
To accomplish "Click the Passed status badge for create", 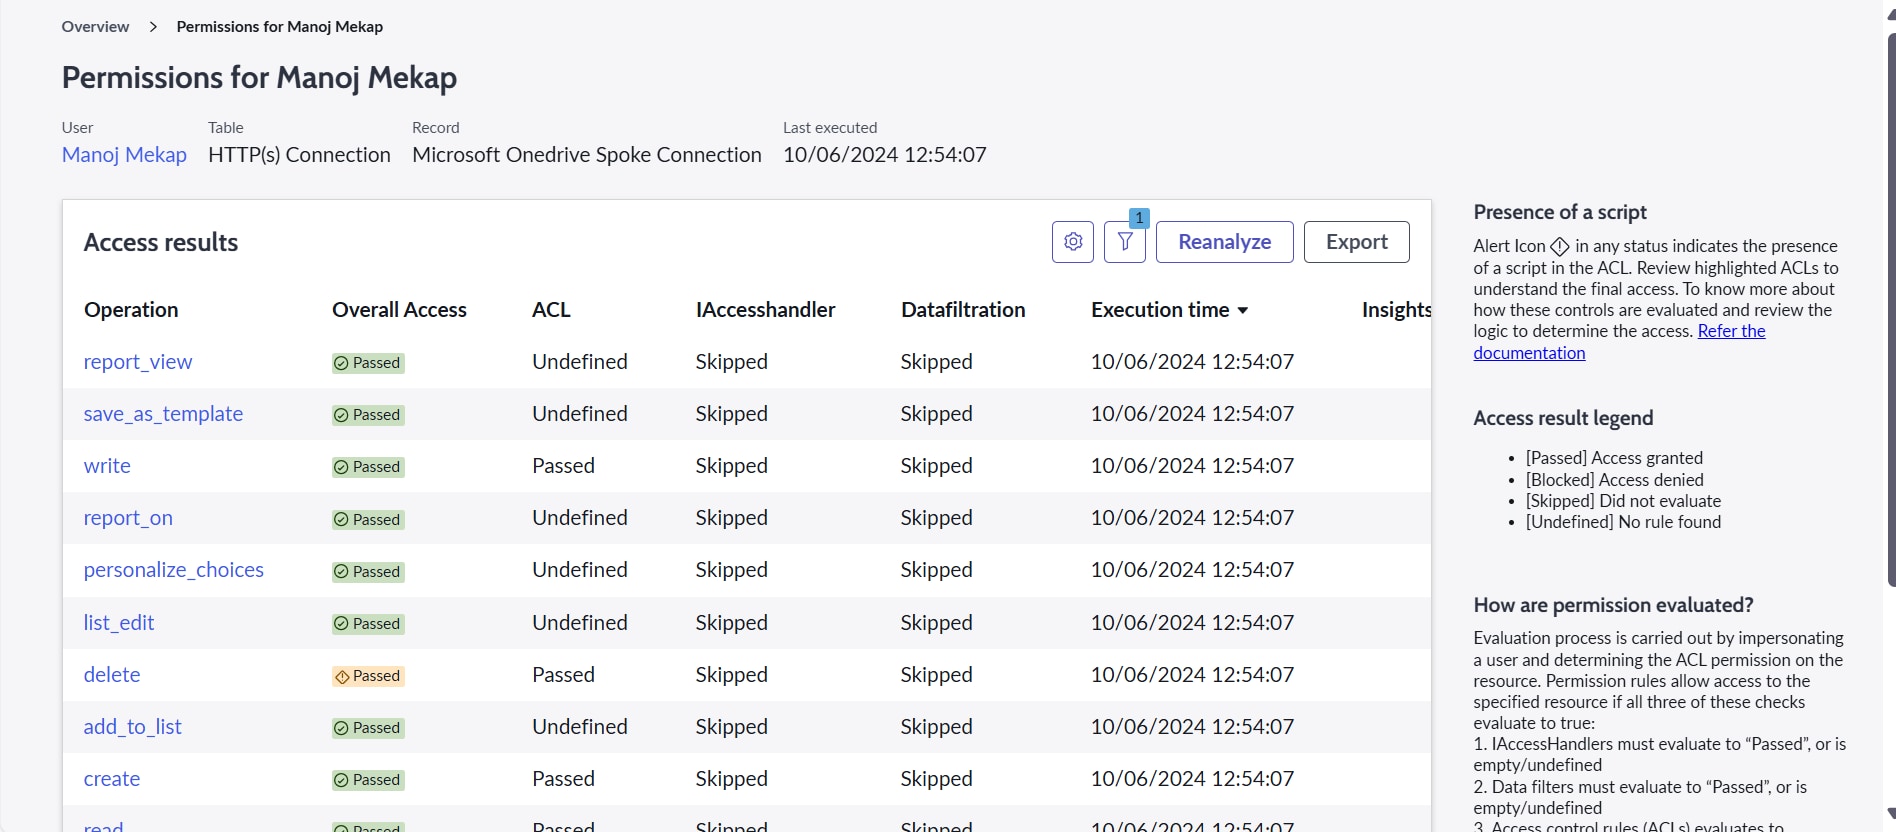I will 368,780.
